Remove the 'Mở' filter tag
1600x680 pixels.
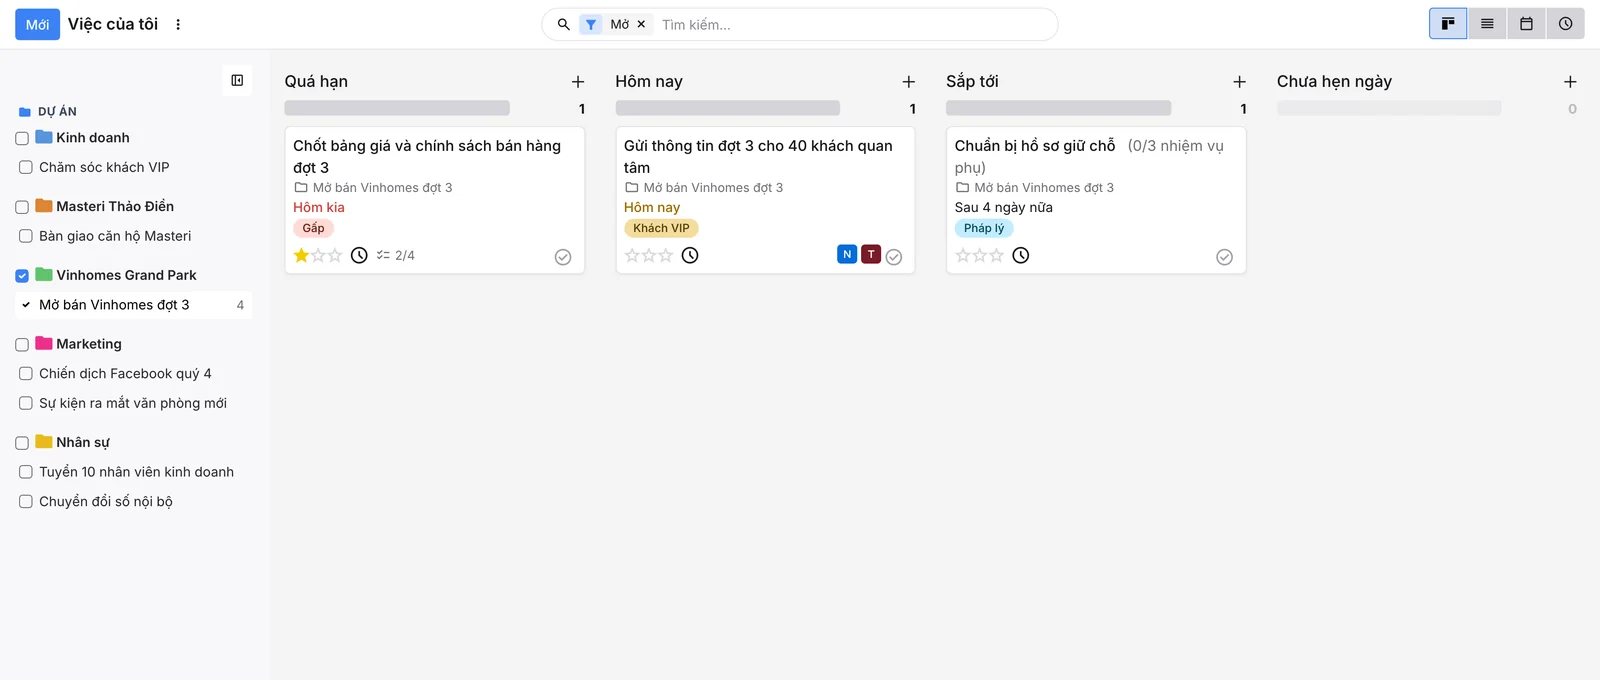point(641,24)
